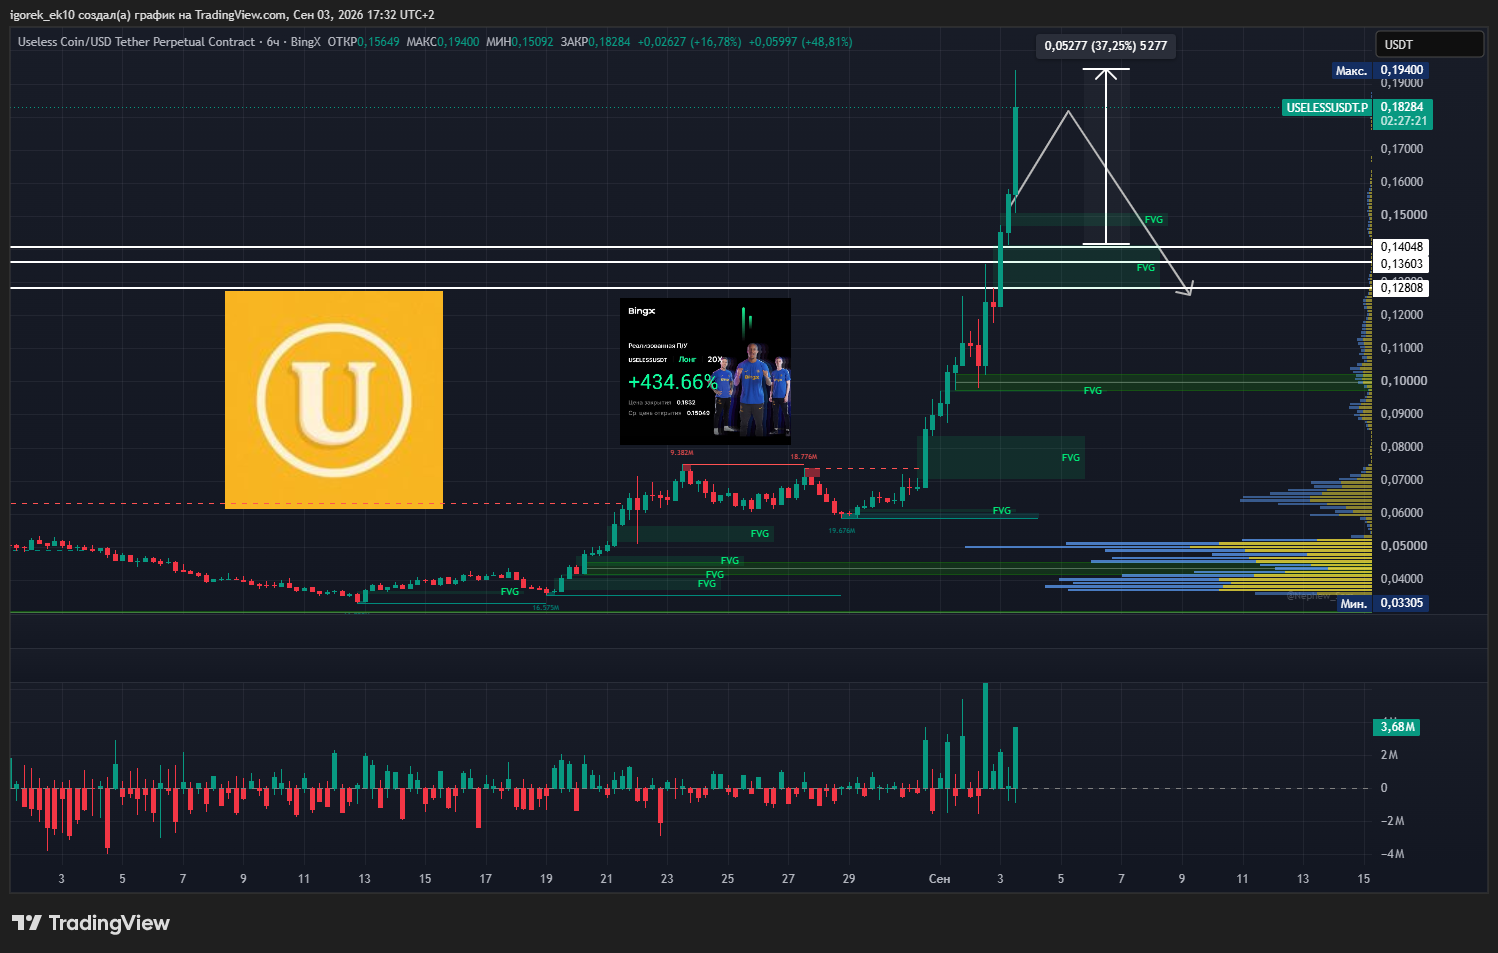
Task: Click the Useless Coin/USD Tether Perpetual Contract title
Action: tap(136, 42)
